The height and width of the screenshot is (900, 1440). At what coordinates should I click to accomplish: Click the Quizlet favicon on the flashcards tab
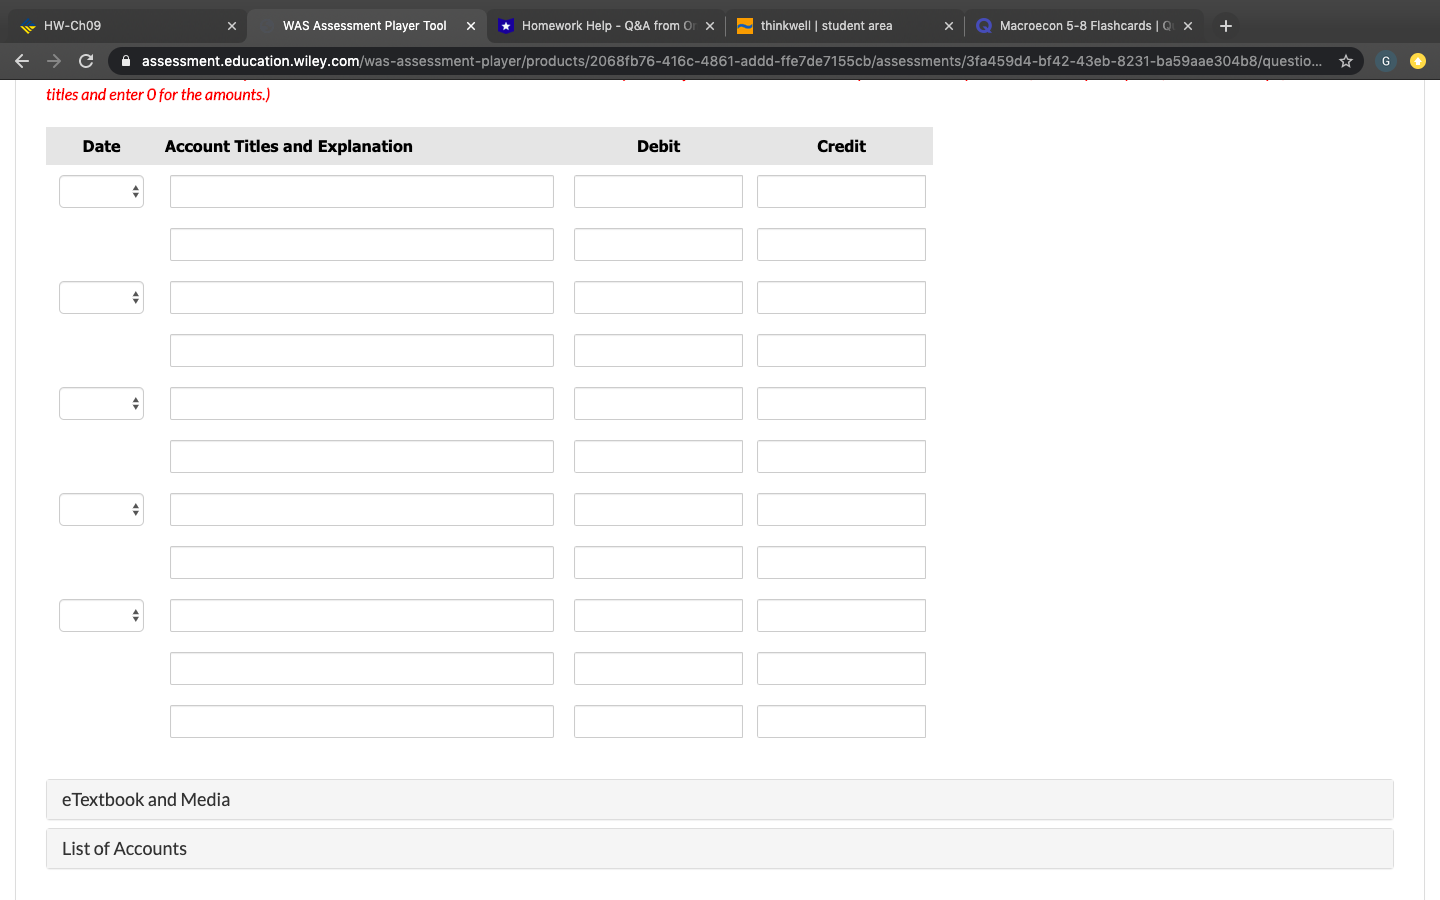click(x=983, y=25)
